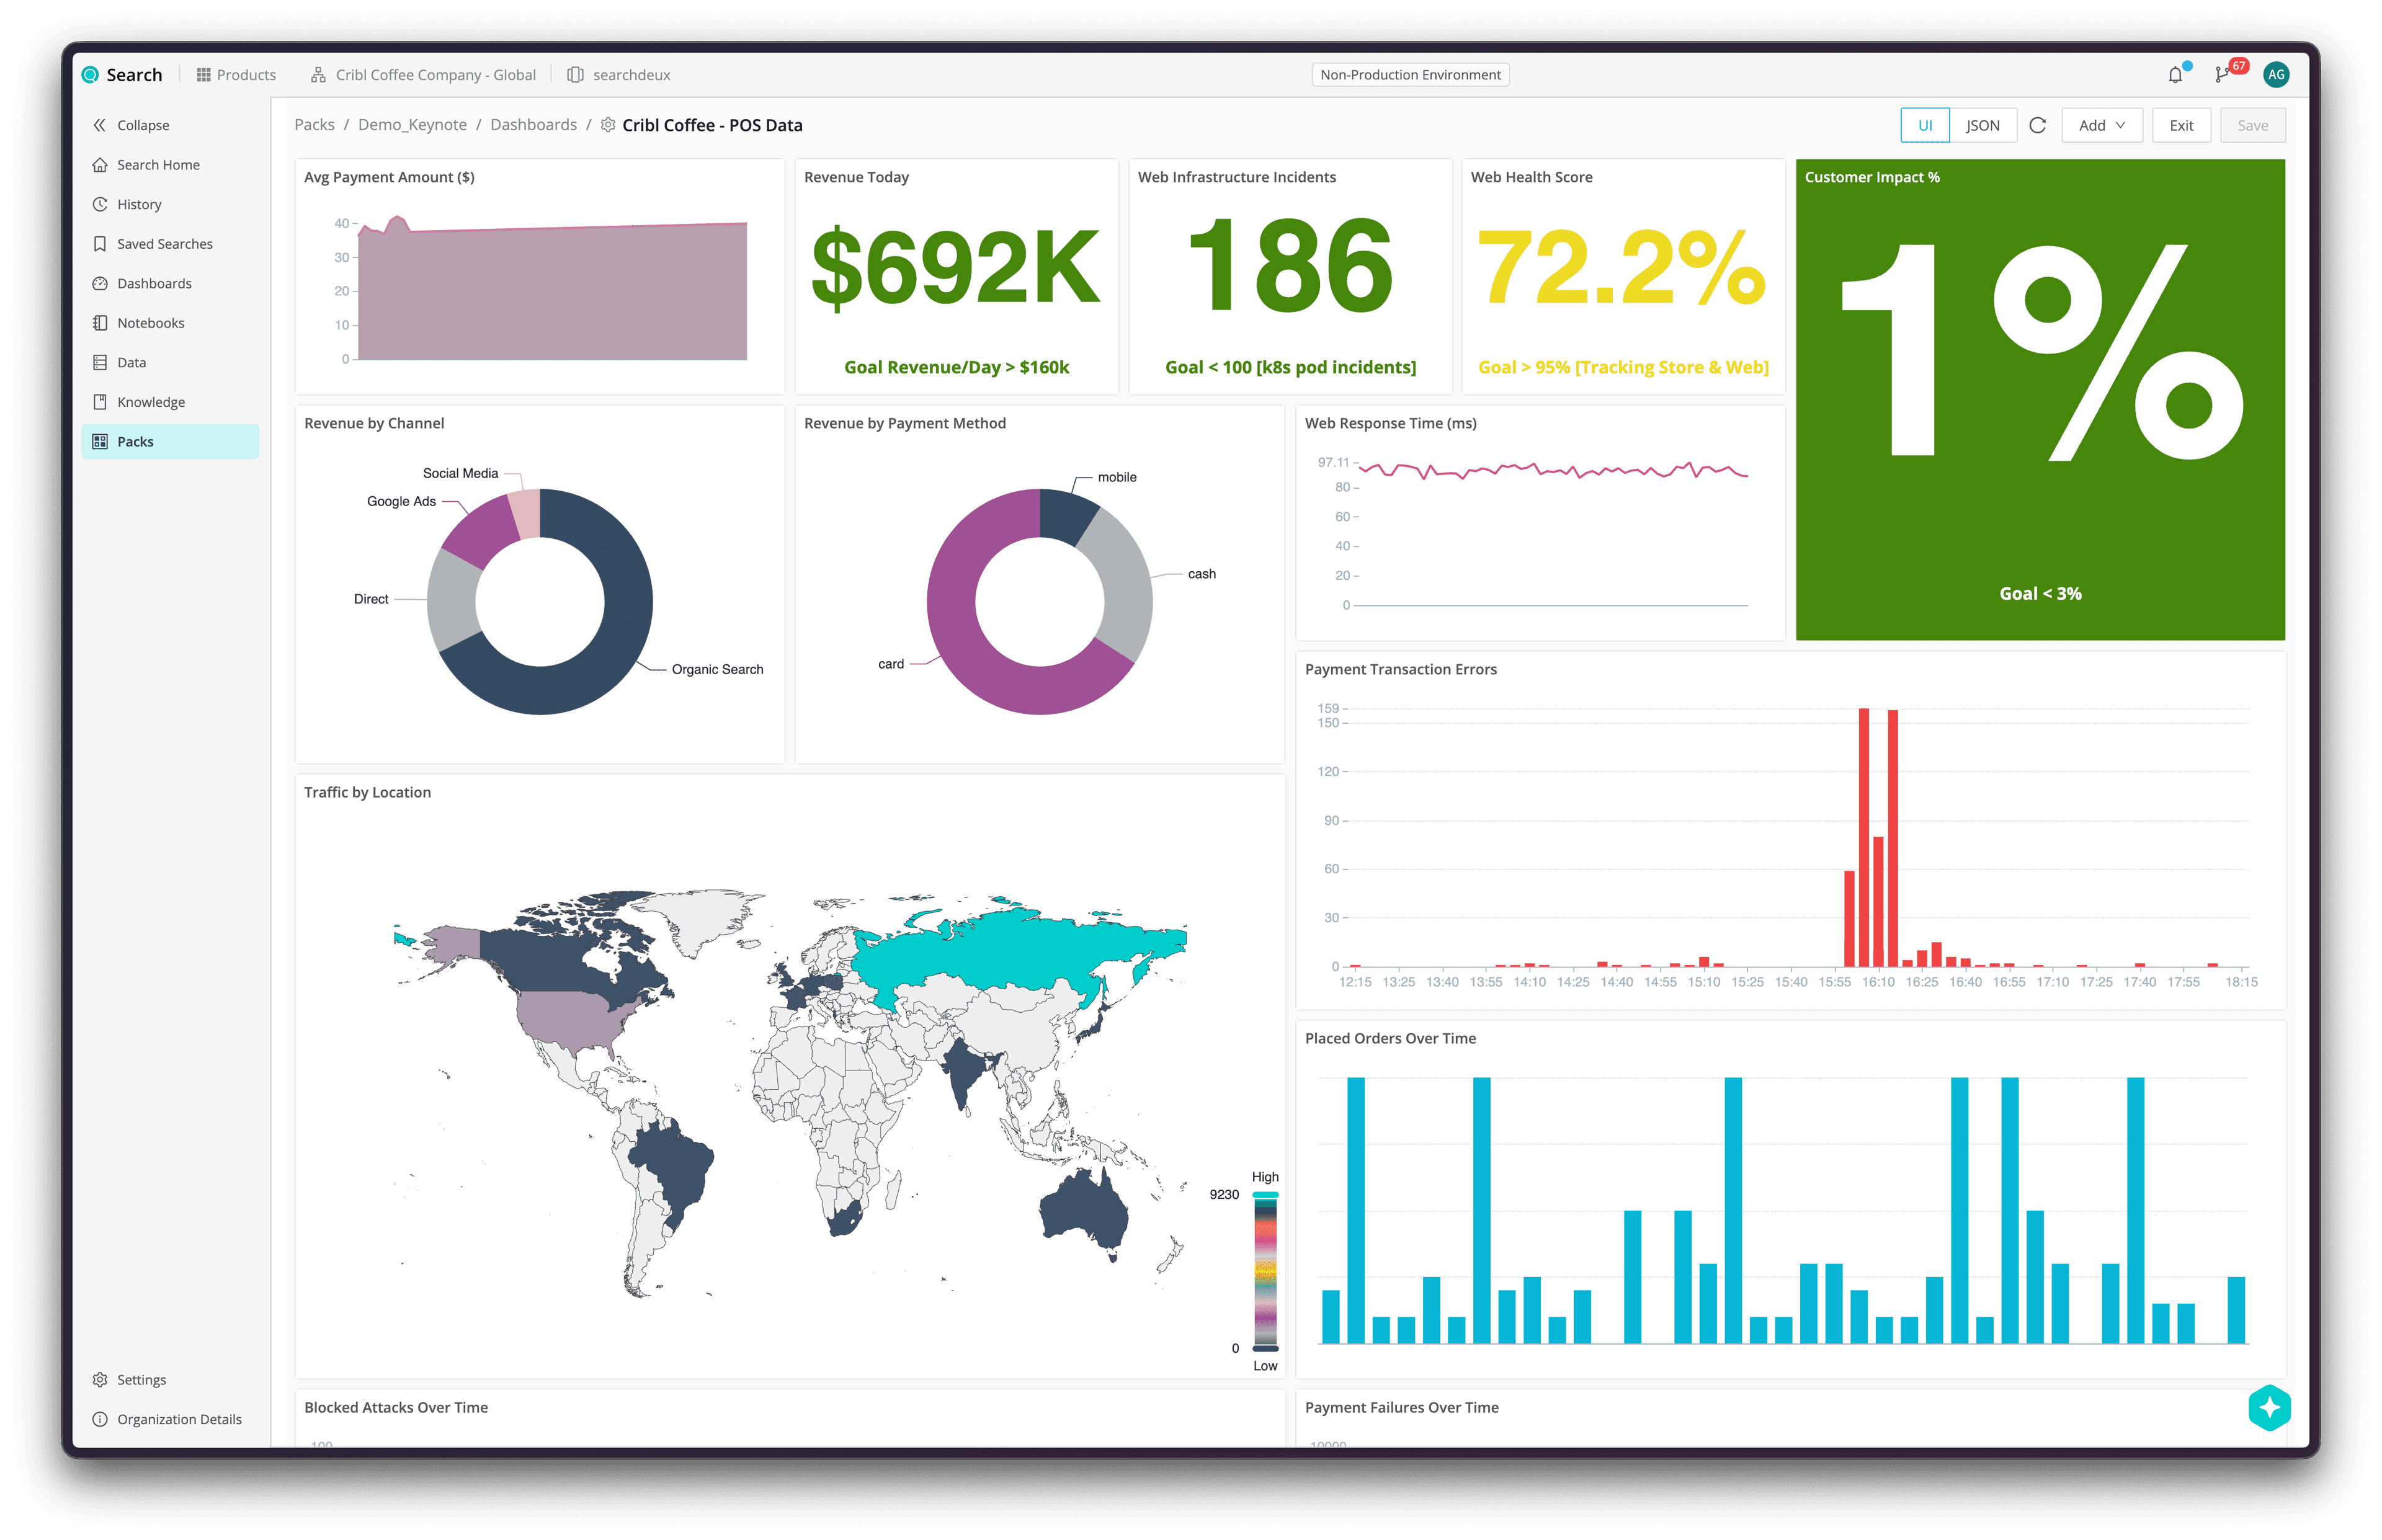Click the Cribl Search logo icon
The width and height of the screenshot is (2382, 1540).
tap(91, 75)
